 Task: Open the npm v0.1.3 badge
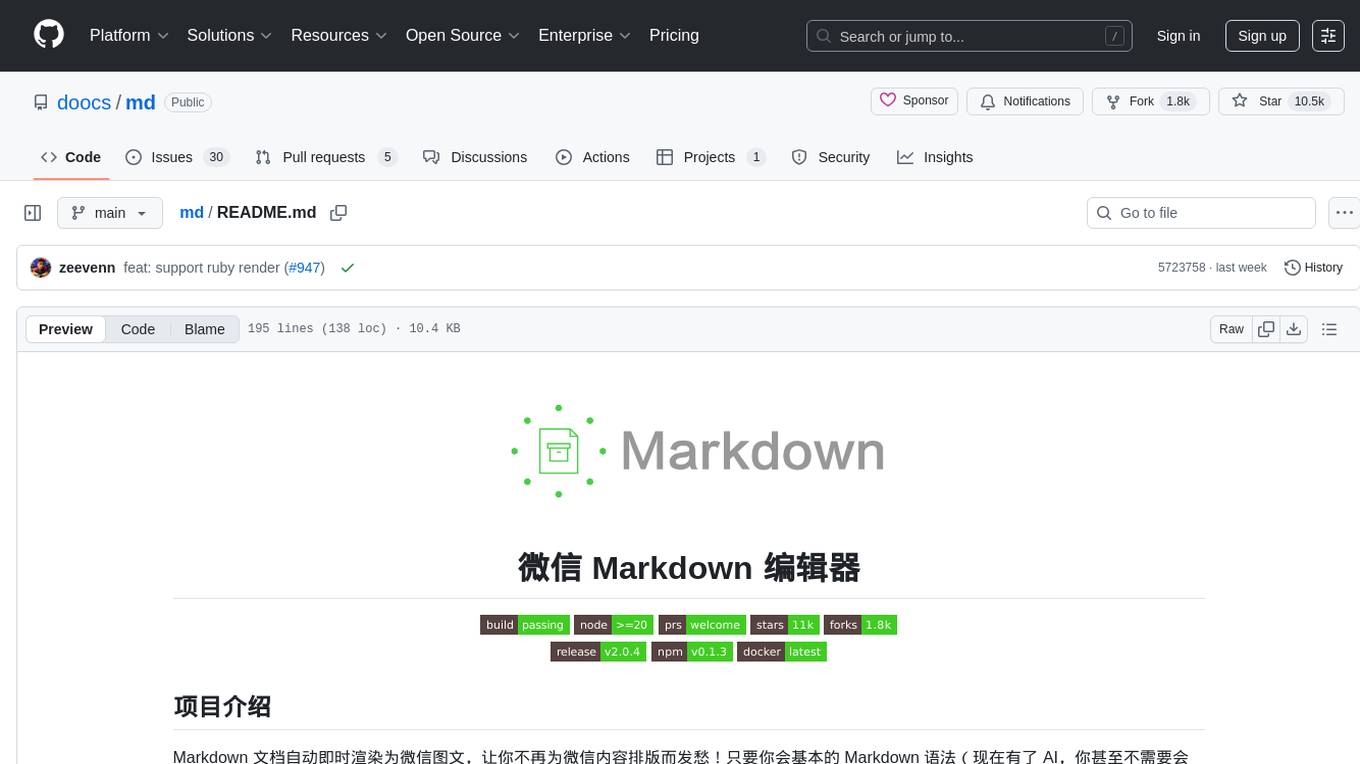click(691, 652)
